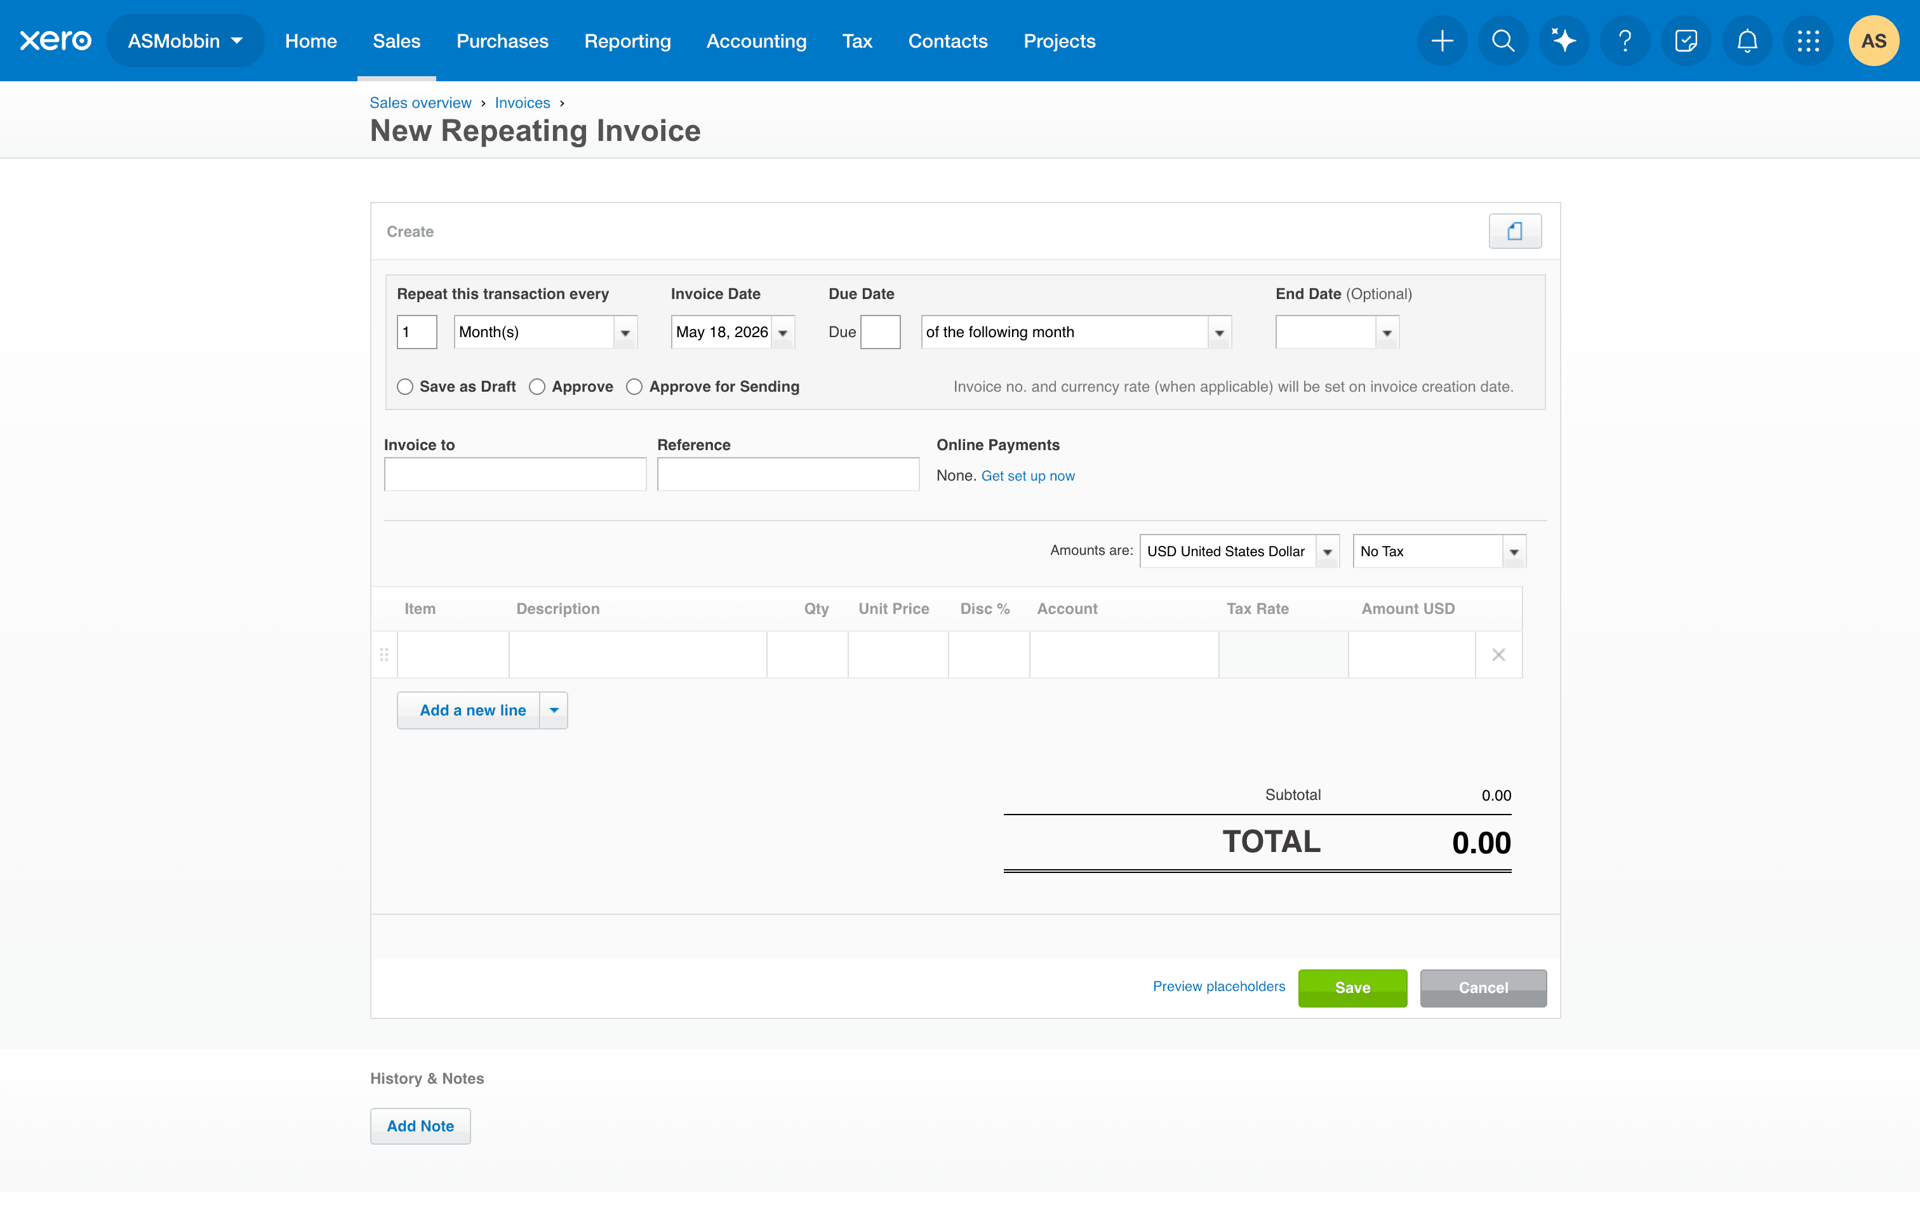Open the Accounting menu
The height and width of the screenshot is (1205, 1920).
pyautogui.click(x=756, y=41)
